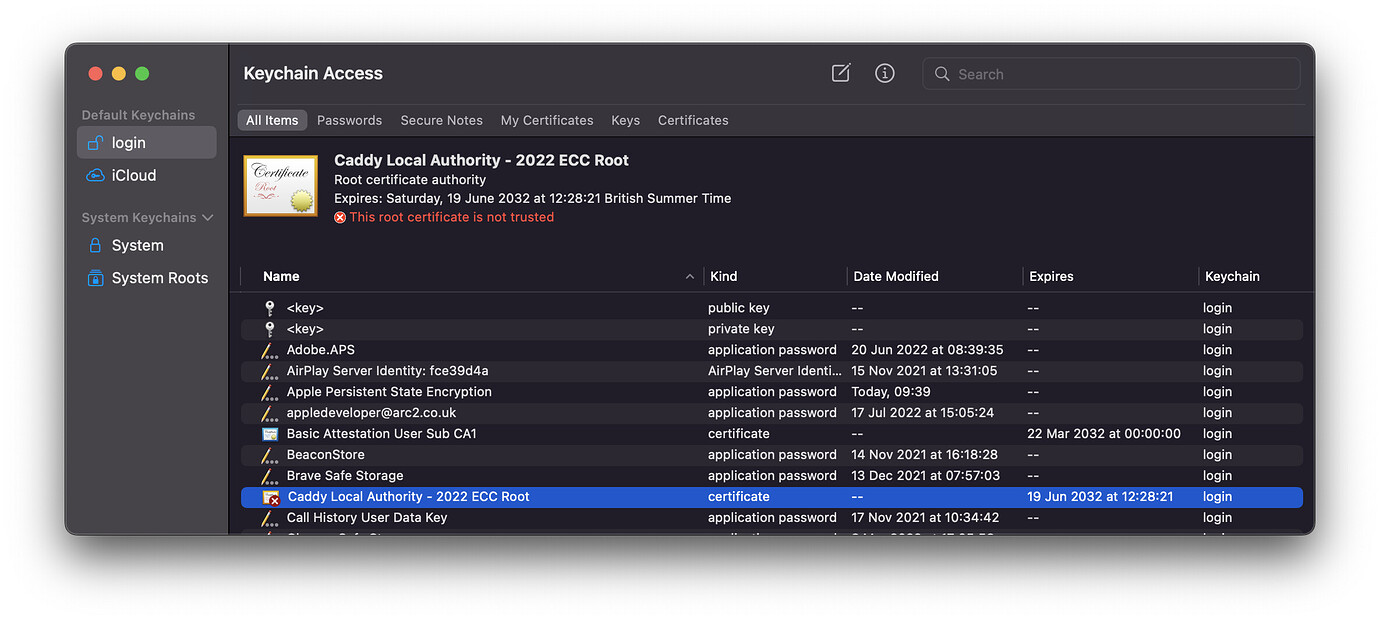
Task: Select Basic Attestation User Sub CA1 row
Action: [x=771, y=434]
